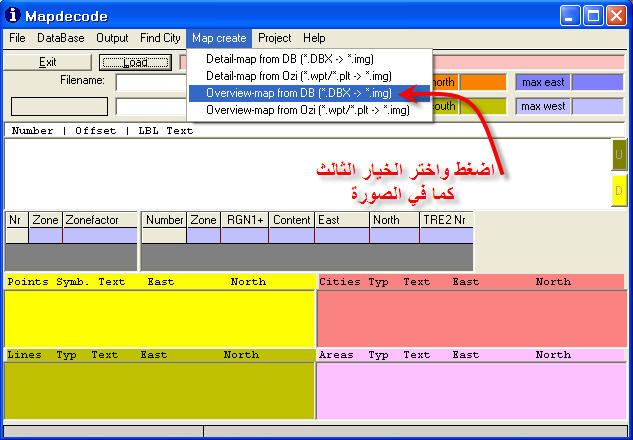Click the Filename input field

tap(151, 82)
